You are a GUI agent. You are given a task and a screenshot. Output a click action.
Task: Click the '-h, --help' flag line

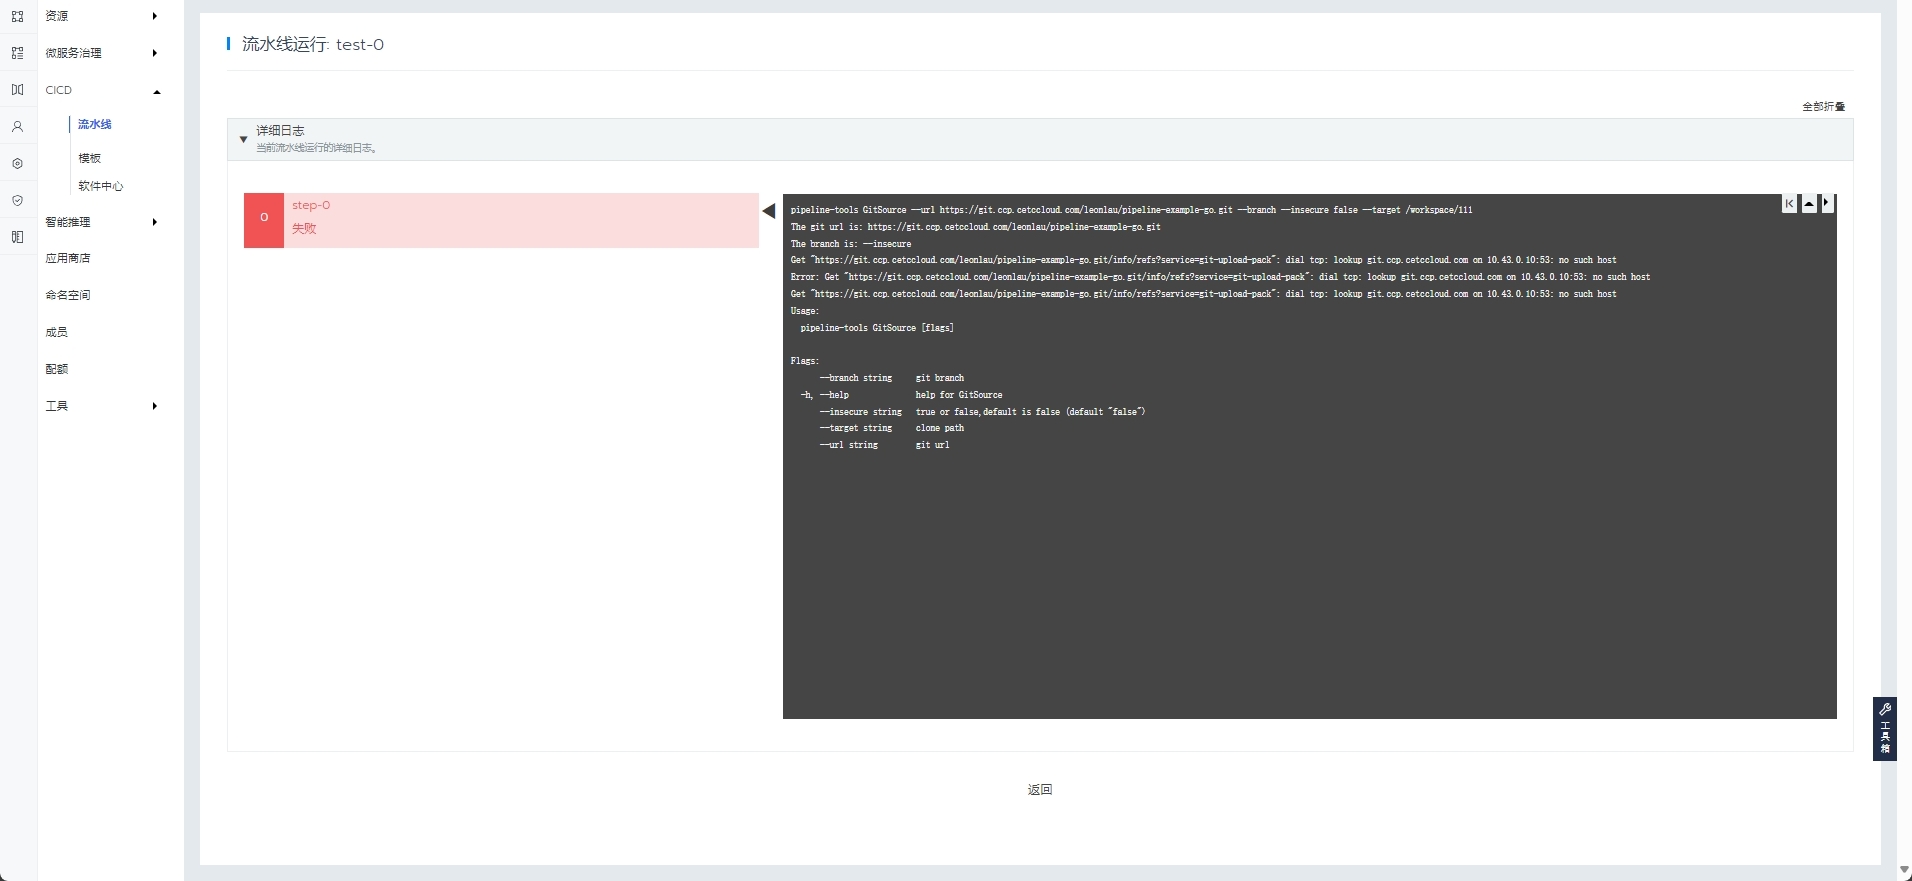(901, 395)
